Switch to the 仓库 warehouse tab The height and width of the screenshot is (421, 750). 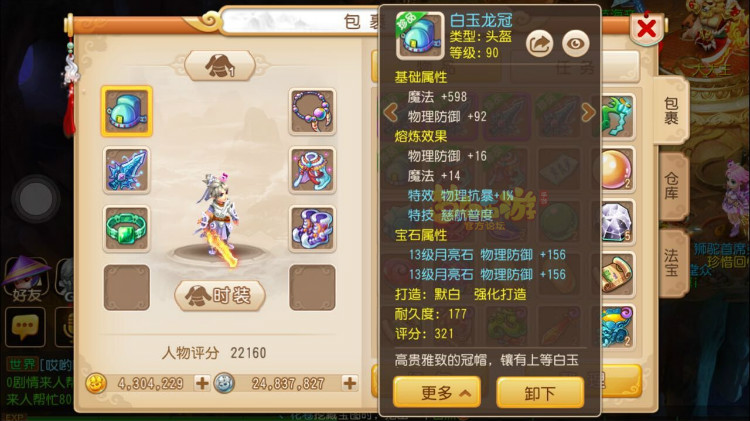[672, 187]
